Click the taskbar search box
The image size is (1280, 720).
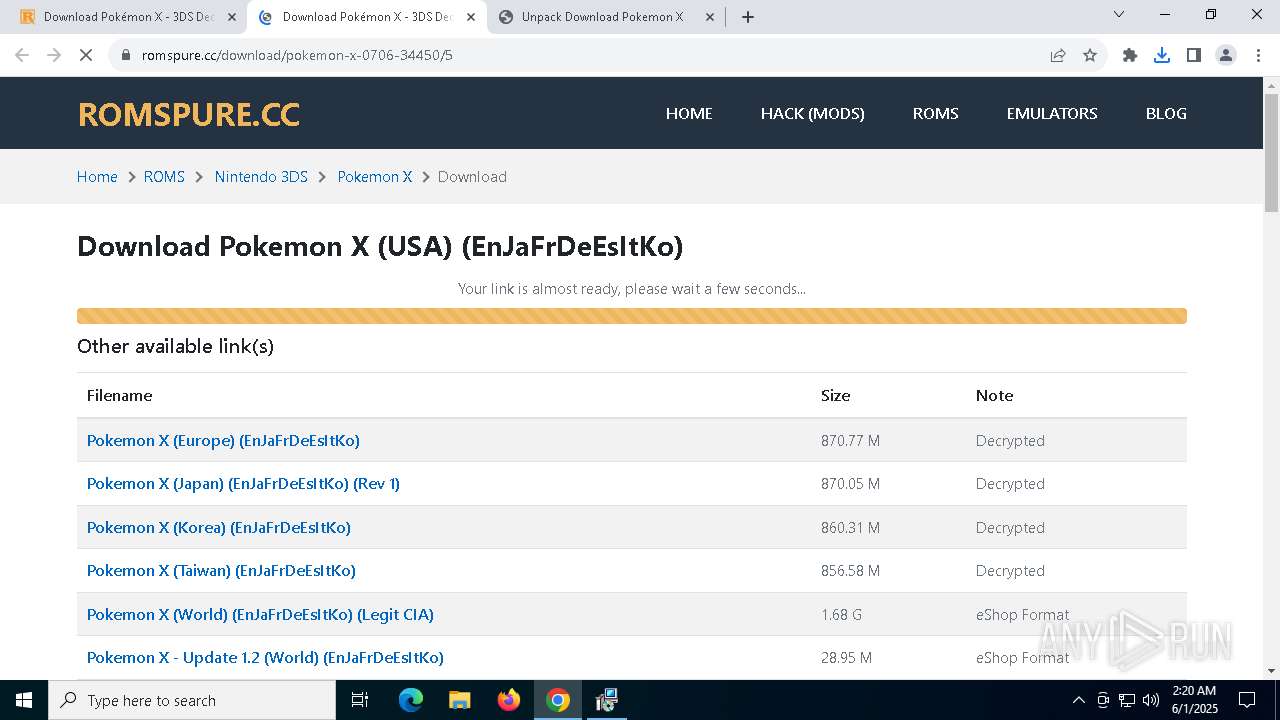point(192,700)
